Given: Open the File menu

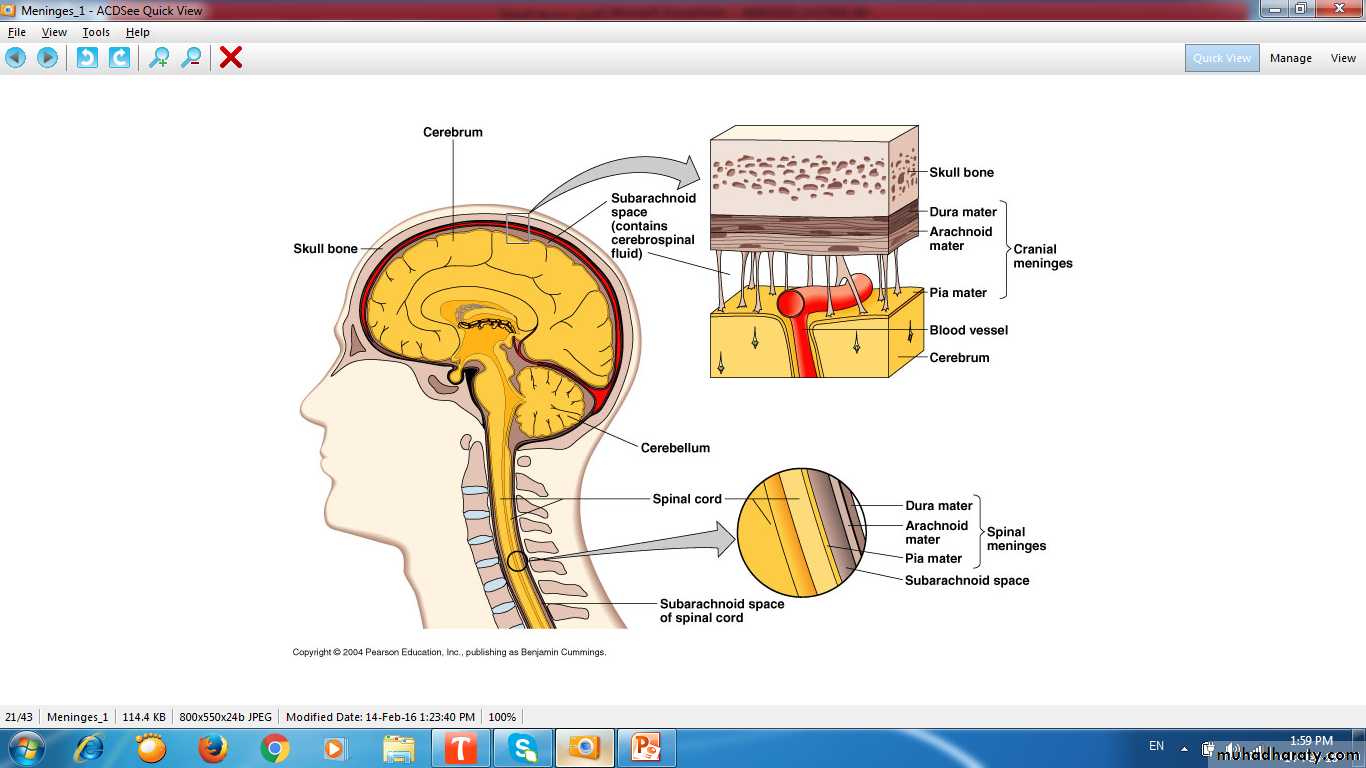Looking at the screenshot, I should pyautogui.click(x=17, y=32).
